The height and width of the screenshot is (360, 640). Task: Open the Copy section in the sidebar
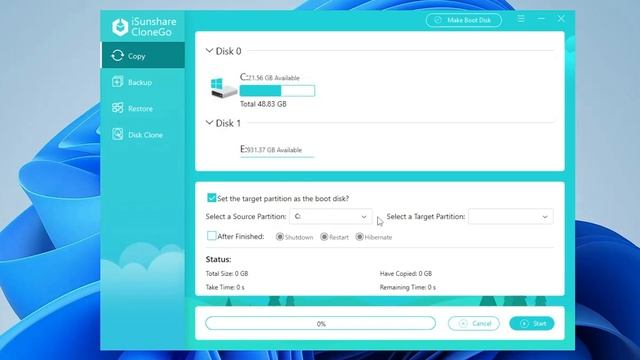pyautogui.click(x=143, y=56)
